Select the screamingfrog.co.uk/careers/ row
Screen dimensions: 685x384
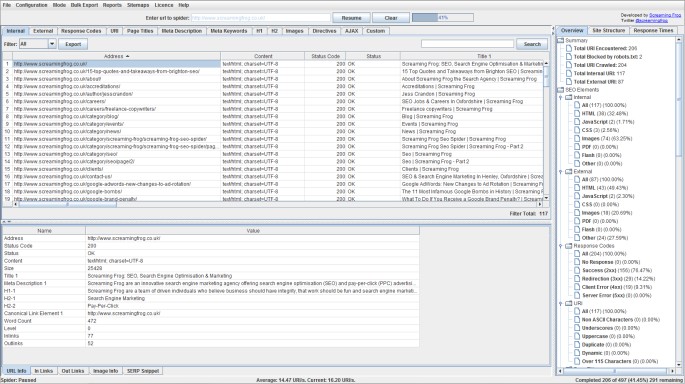[273, 101]
